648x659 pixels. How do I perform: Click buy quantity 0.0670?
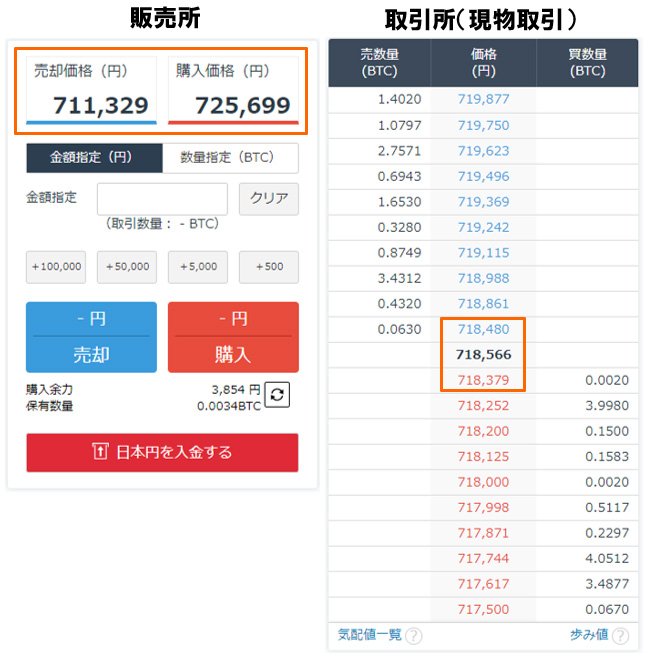pos(607,609)
